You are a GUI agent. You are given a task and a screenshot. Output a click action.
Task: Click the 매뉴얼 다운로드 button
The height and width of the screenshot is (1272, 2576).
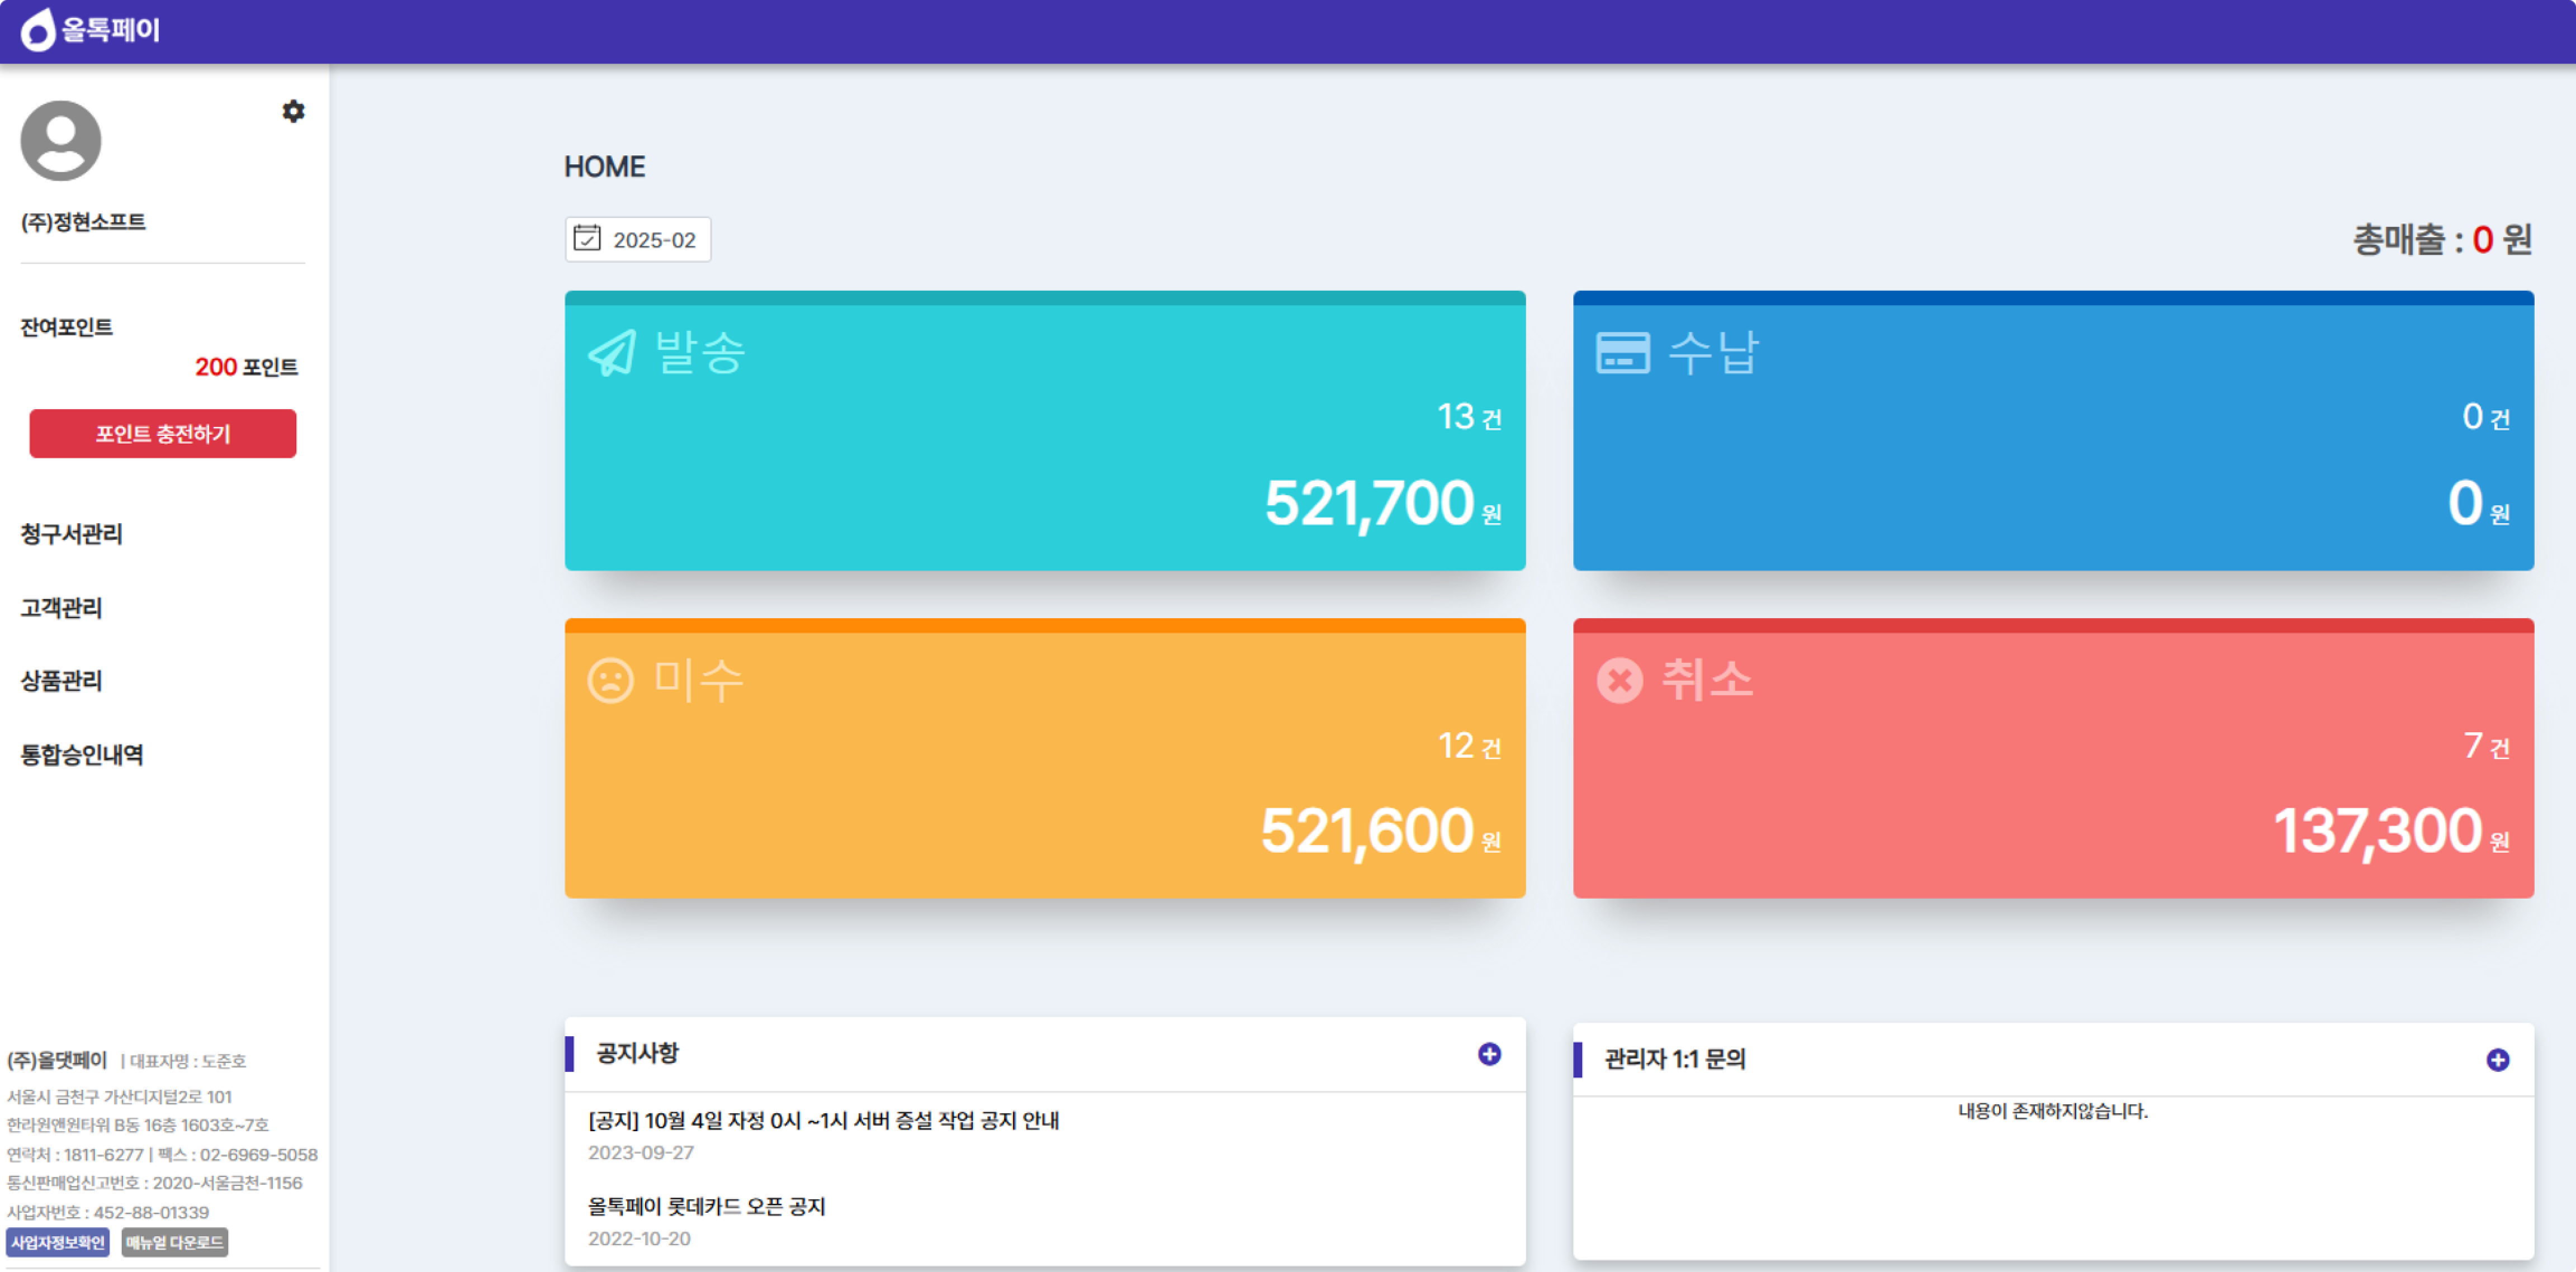tap(175, 1242)
